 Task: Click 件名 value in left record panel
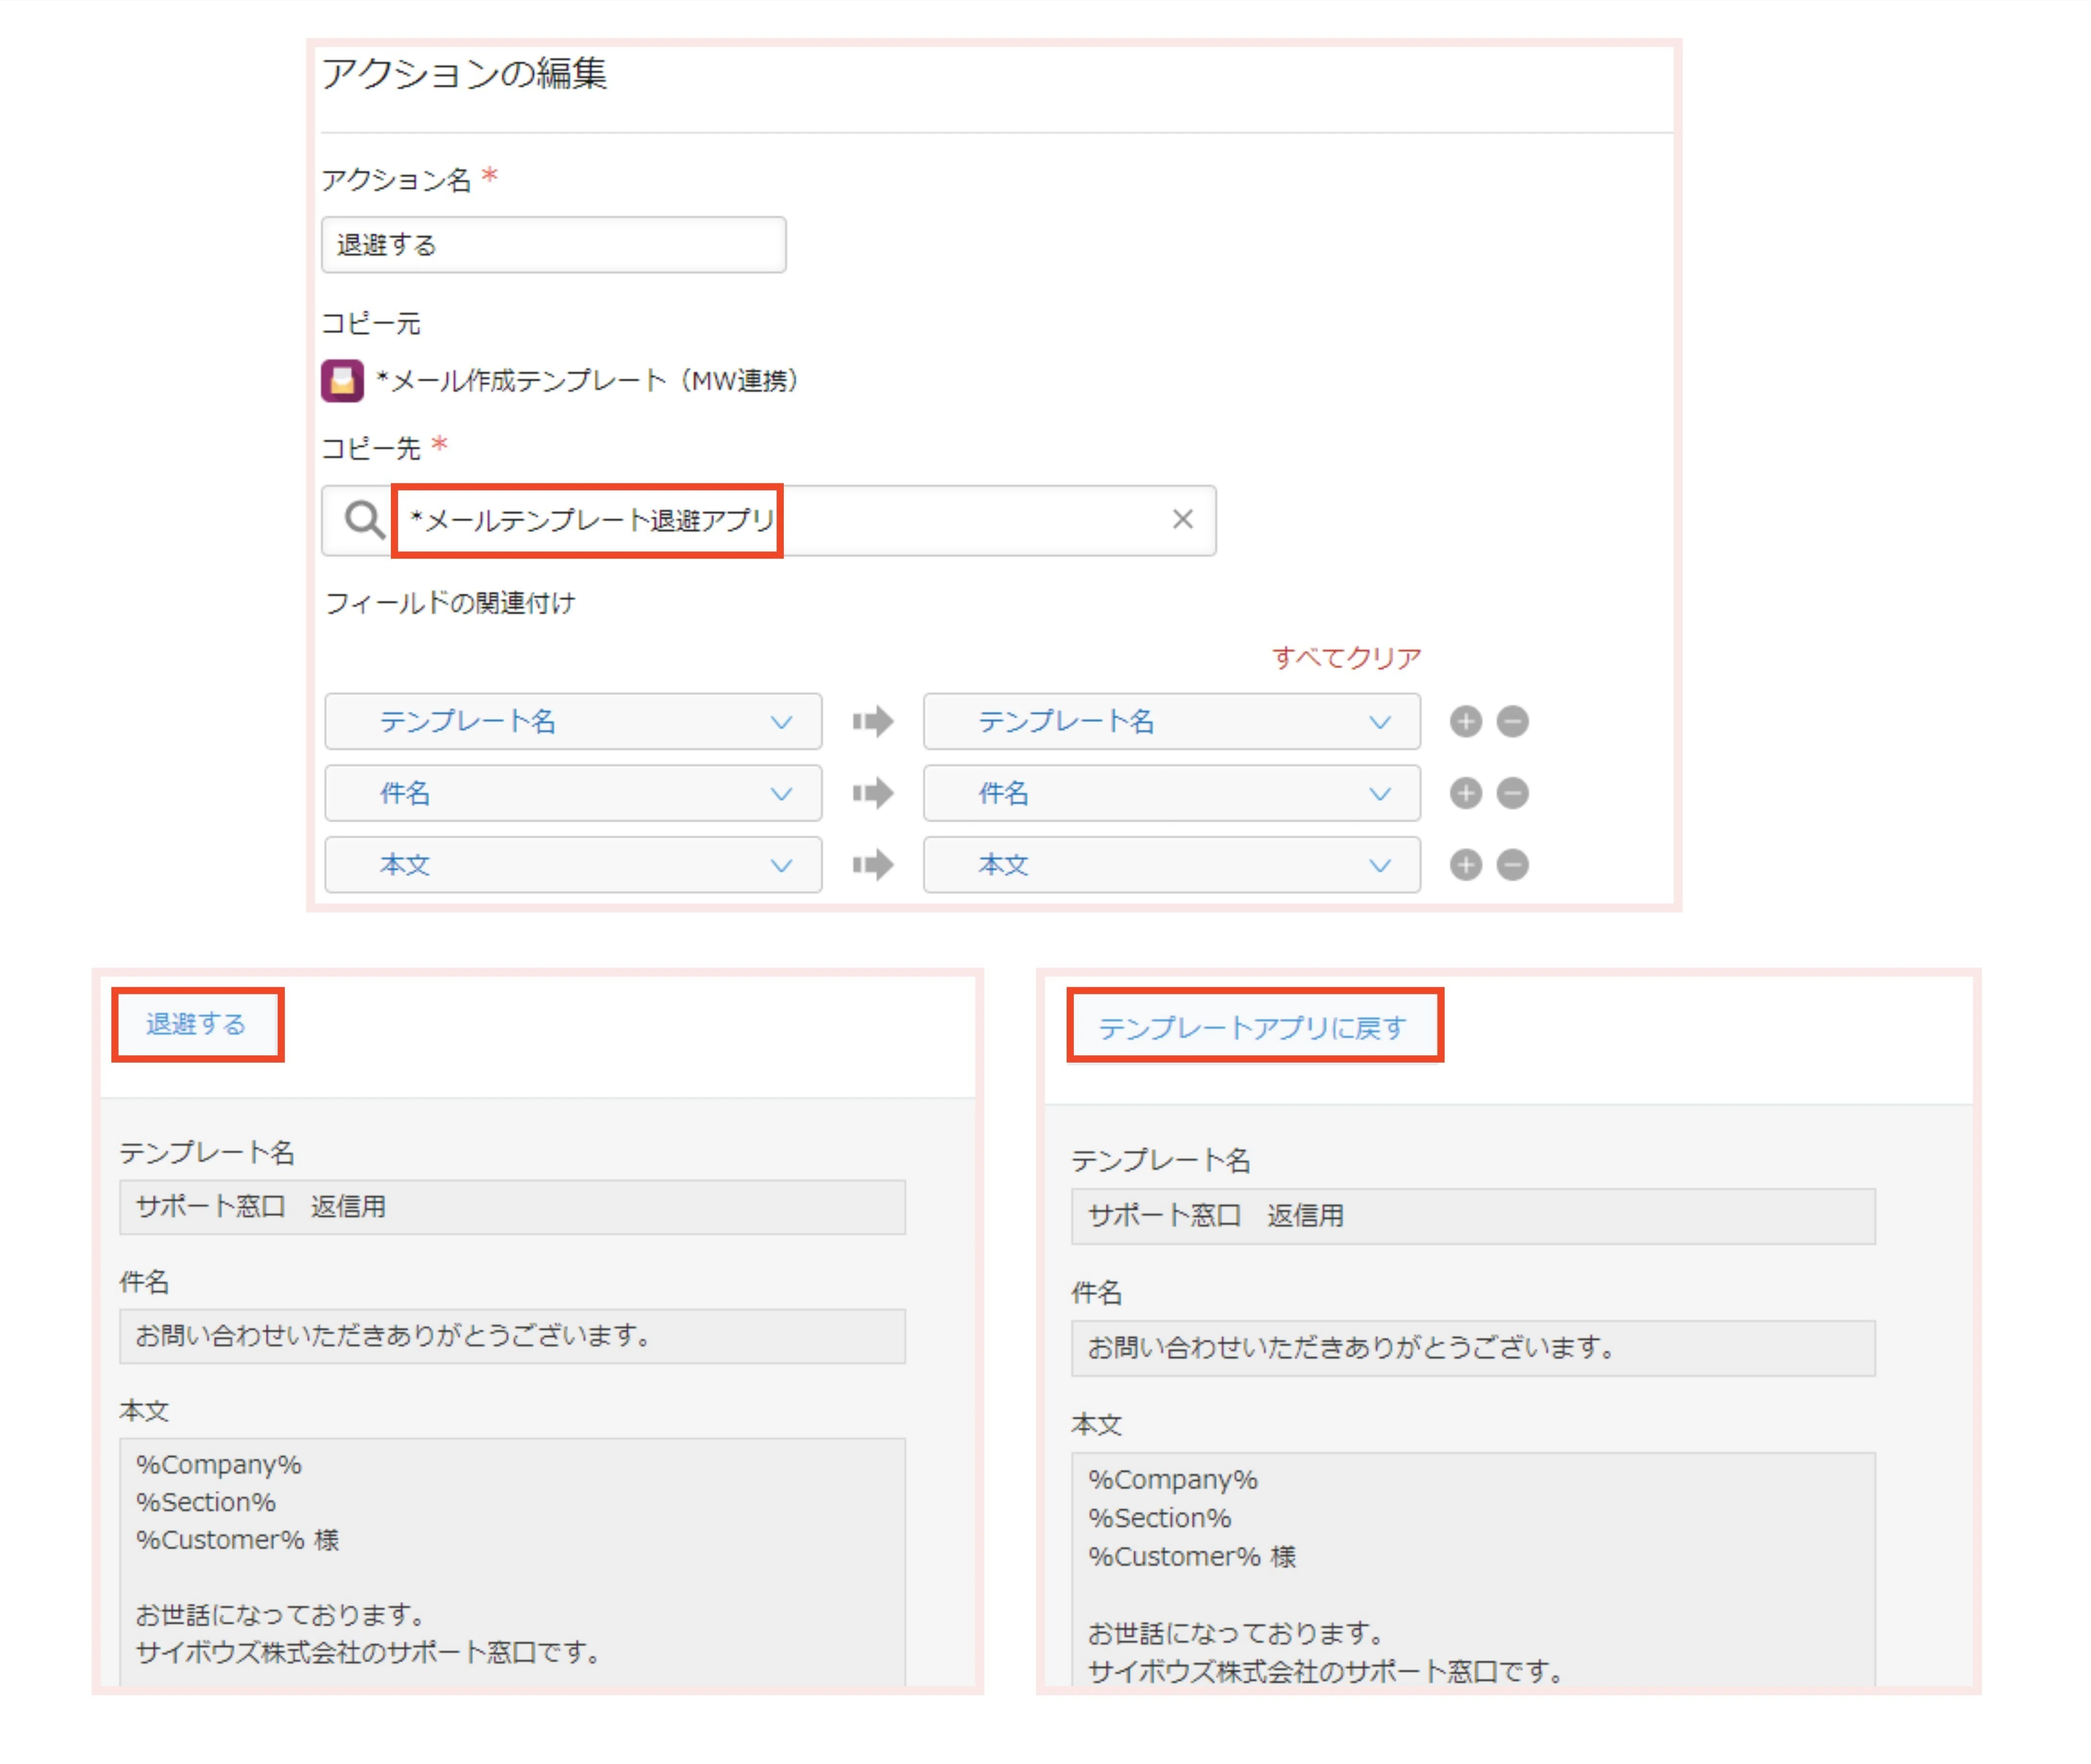[x=512, y=1336]
